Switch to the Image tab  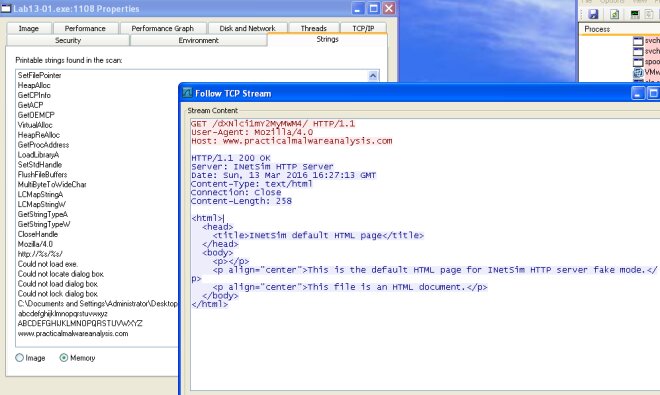(x=29, y=28)
